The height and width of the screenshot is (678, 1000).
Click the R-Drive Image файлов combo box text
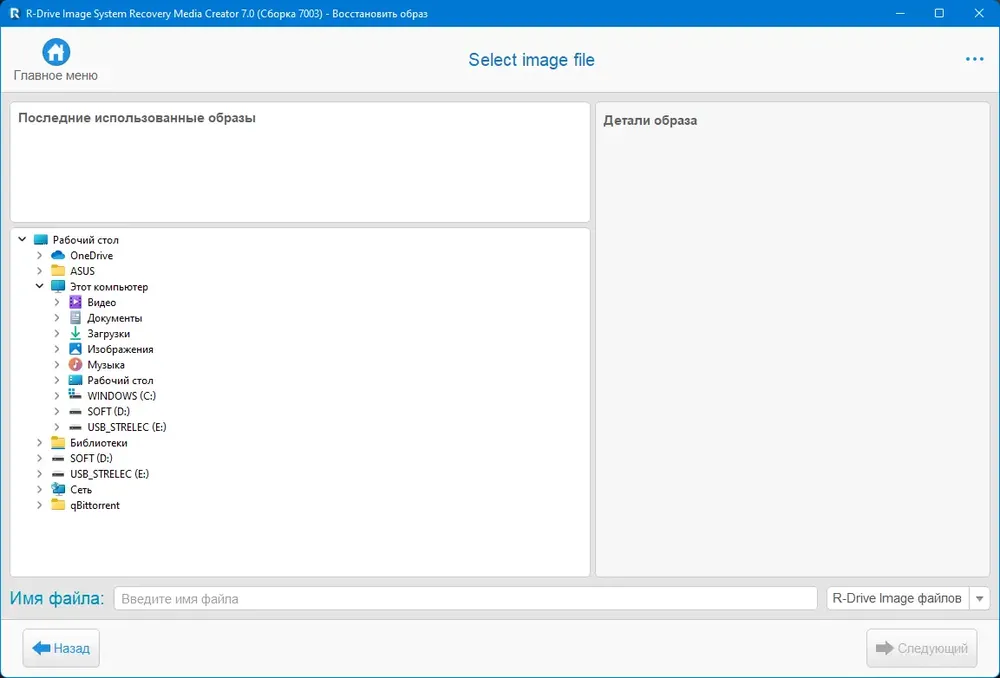pos(897,598)
